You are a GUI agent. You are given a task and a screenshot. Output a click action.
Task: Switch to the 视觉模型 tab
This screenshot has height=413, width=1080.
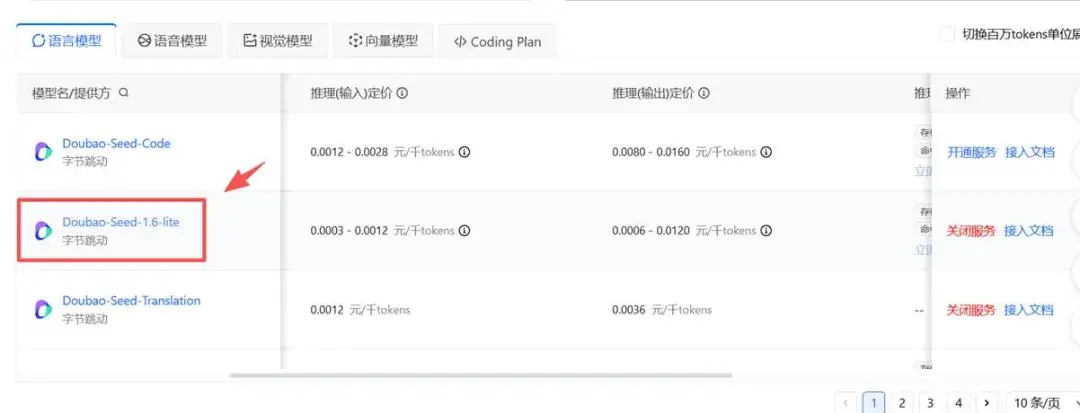coord(277,41)
